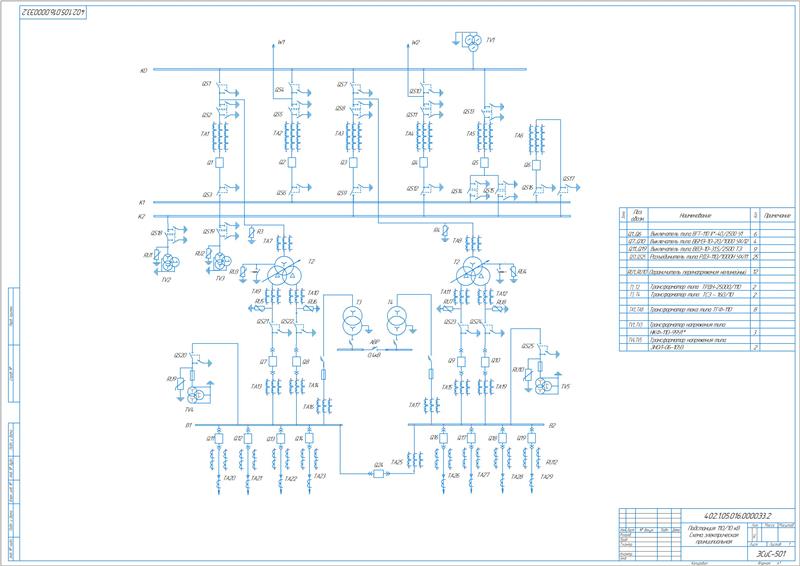Click title text Подстанция 110/10 кВ
800x566 pixels.
[713, 528]
